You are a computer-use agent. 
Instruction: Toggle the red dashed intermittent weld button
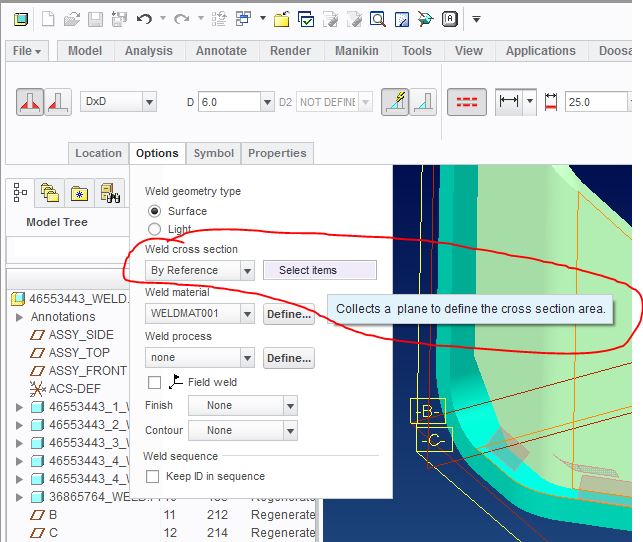pos(467,102)
